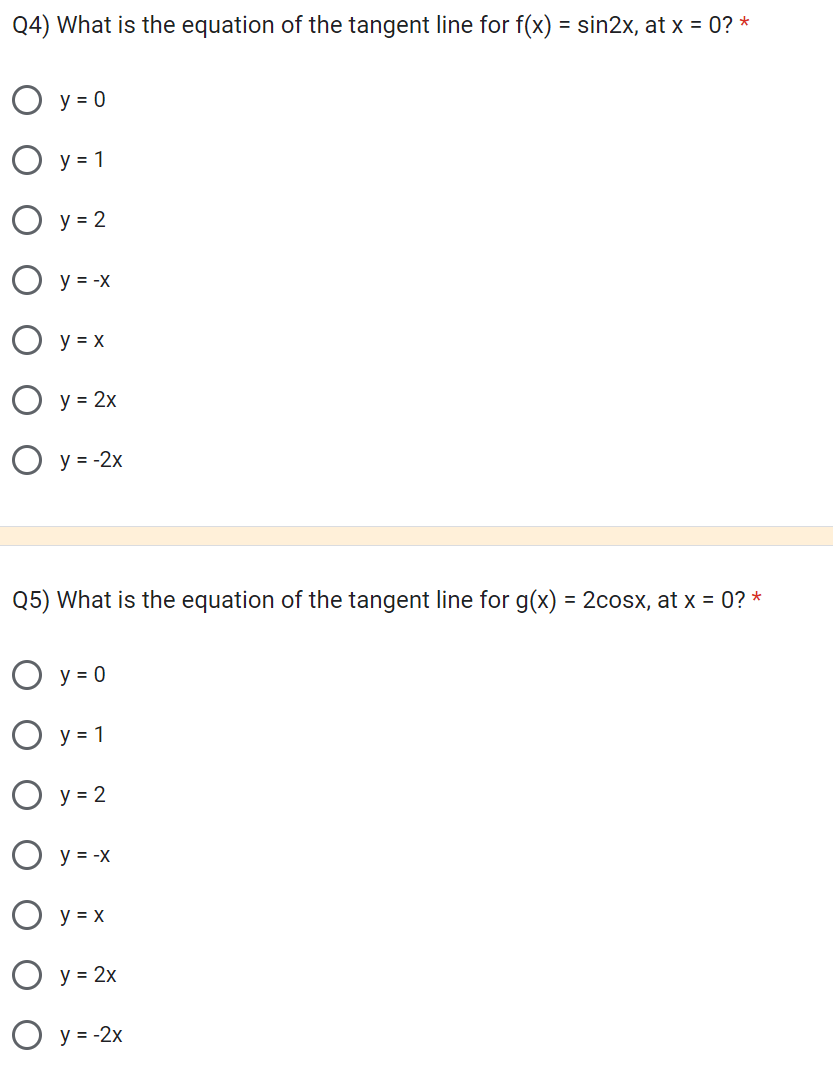Select the y = 2 option for Q4
The image size is (833, 1070).
pos(27,220)
